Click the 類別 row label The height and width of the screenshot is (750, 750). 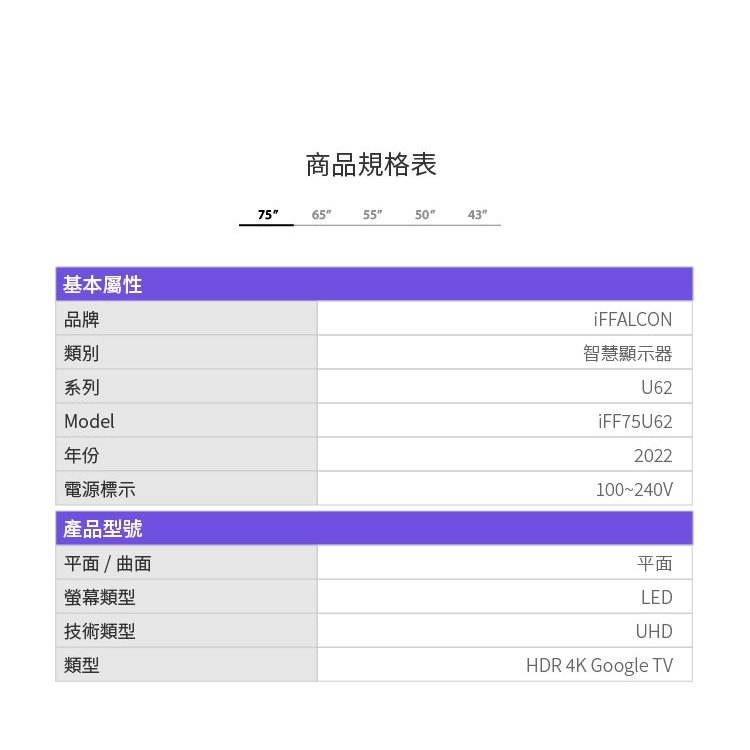point(81,353)
